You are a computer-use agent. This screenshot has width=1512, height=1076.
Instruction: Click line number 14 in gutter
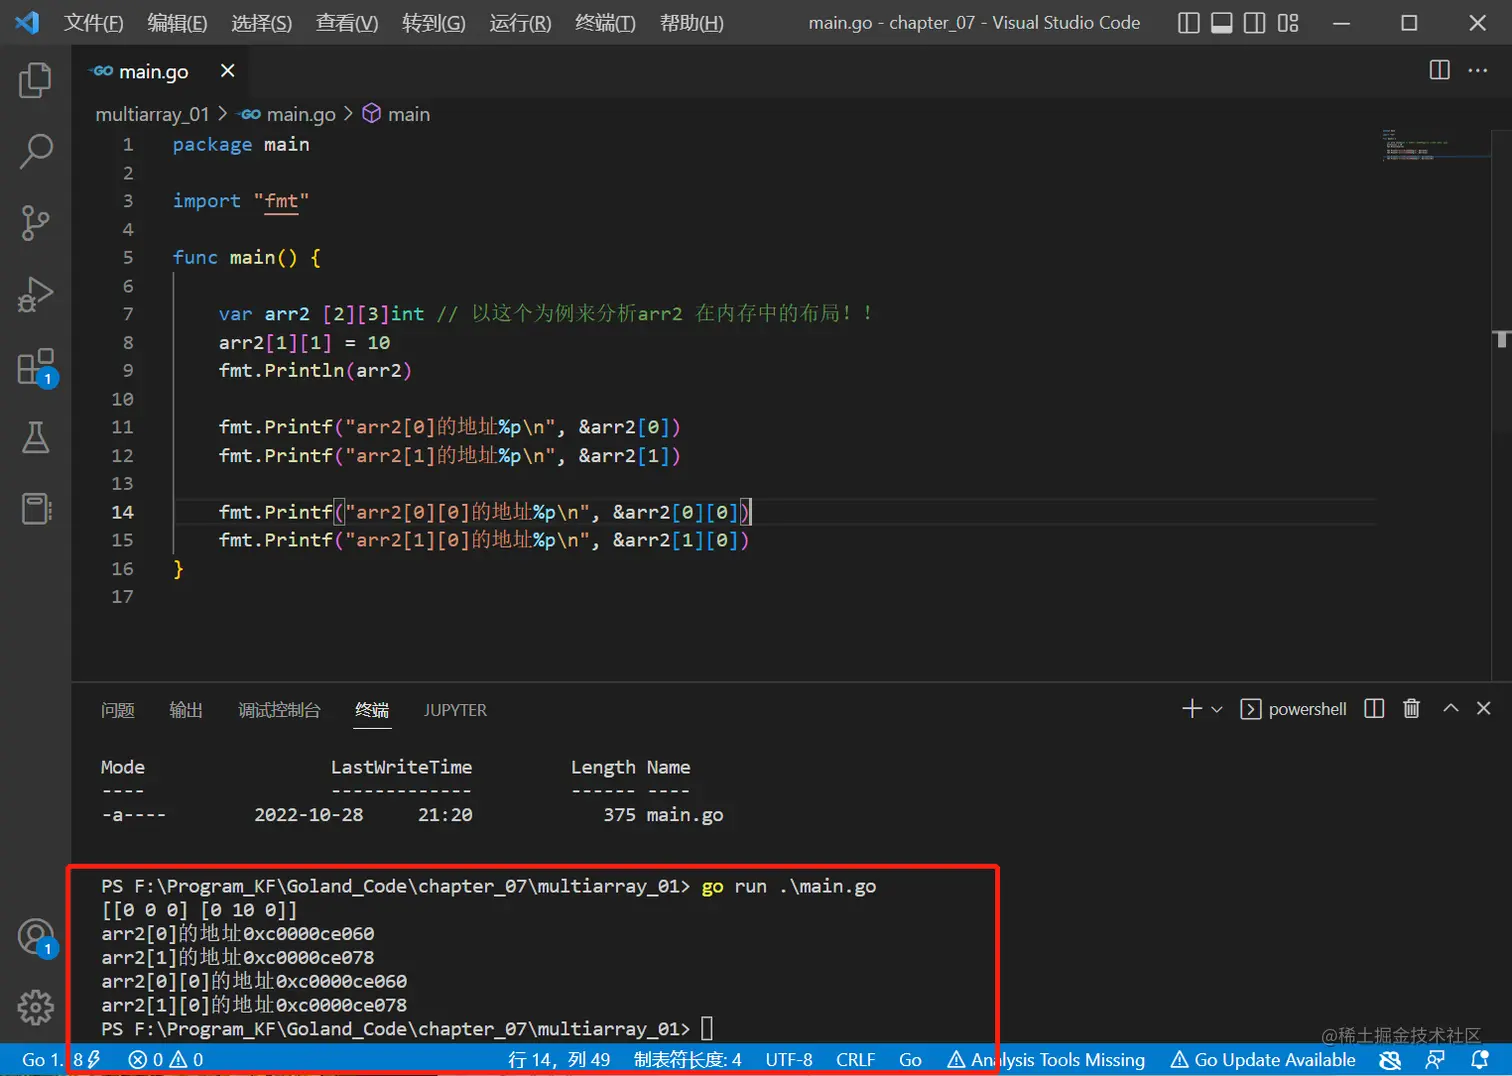[122, 512]
